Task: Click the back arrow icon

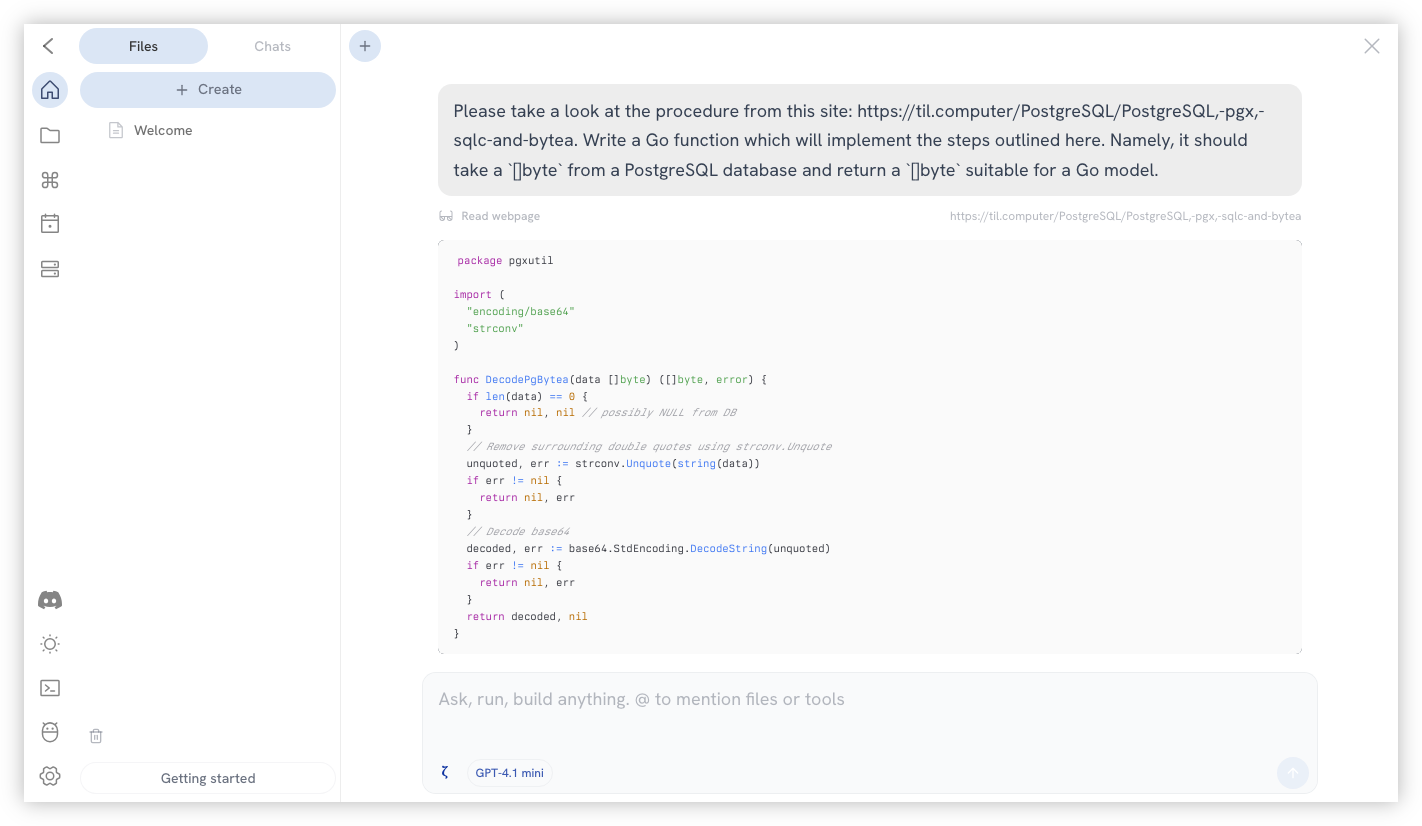Action: tap(48, 46)
